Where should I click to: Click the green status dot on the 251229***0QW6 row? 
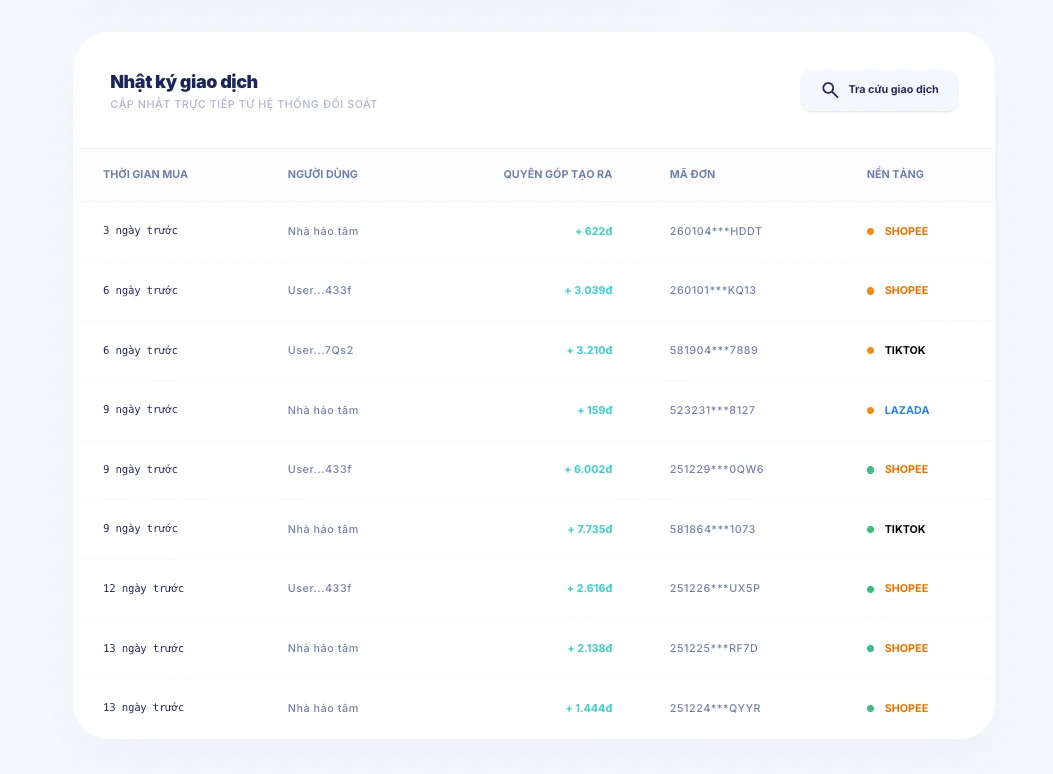tap(870, 469)
